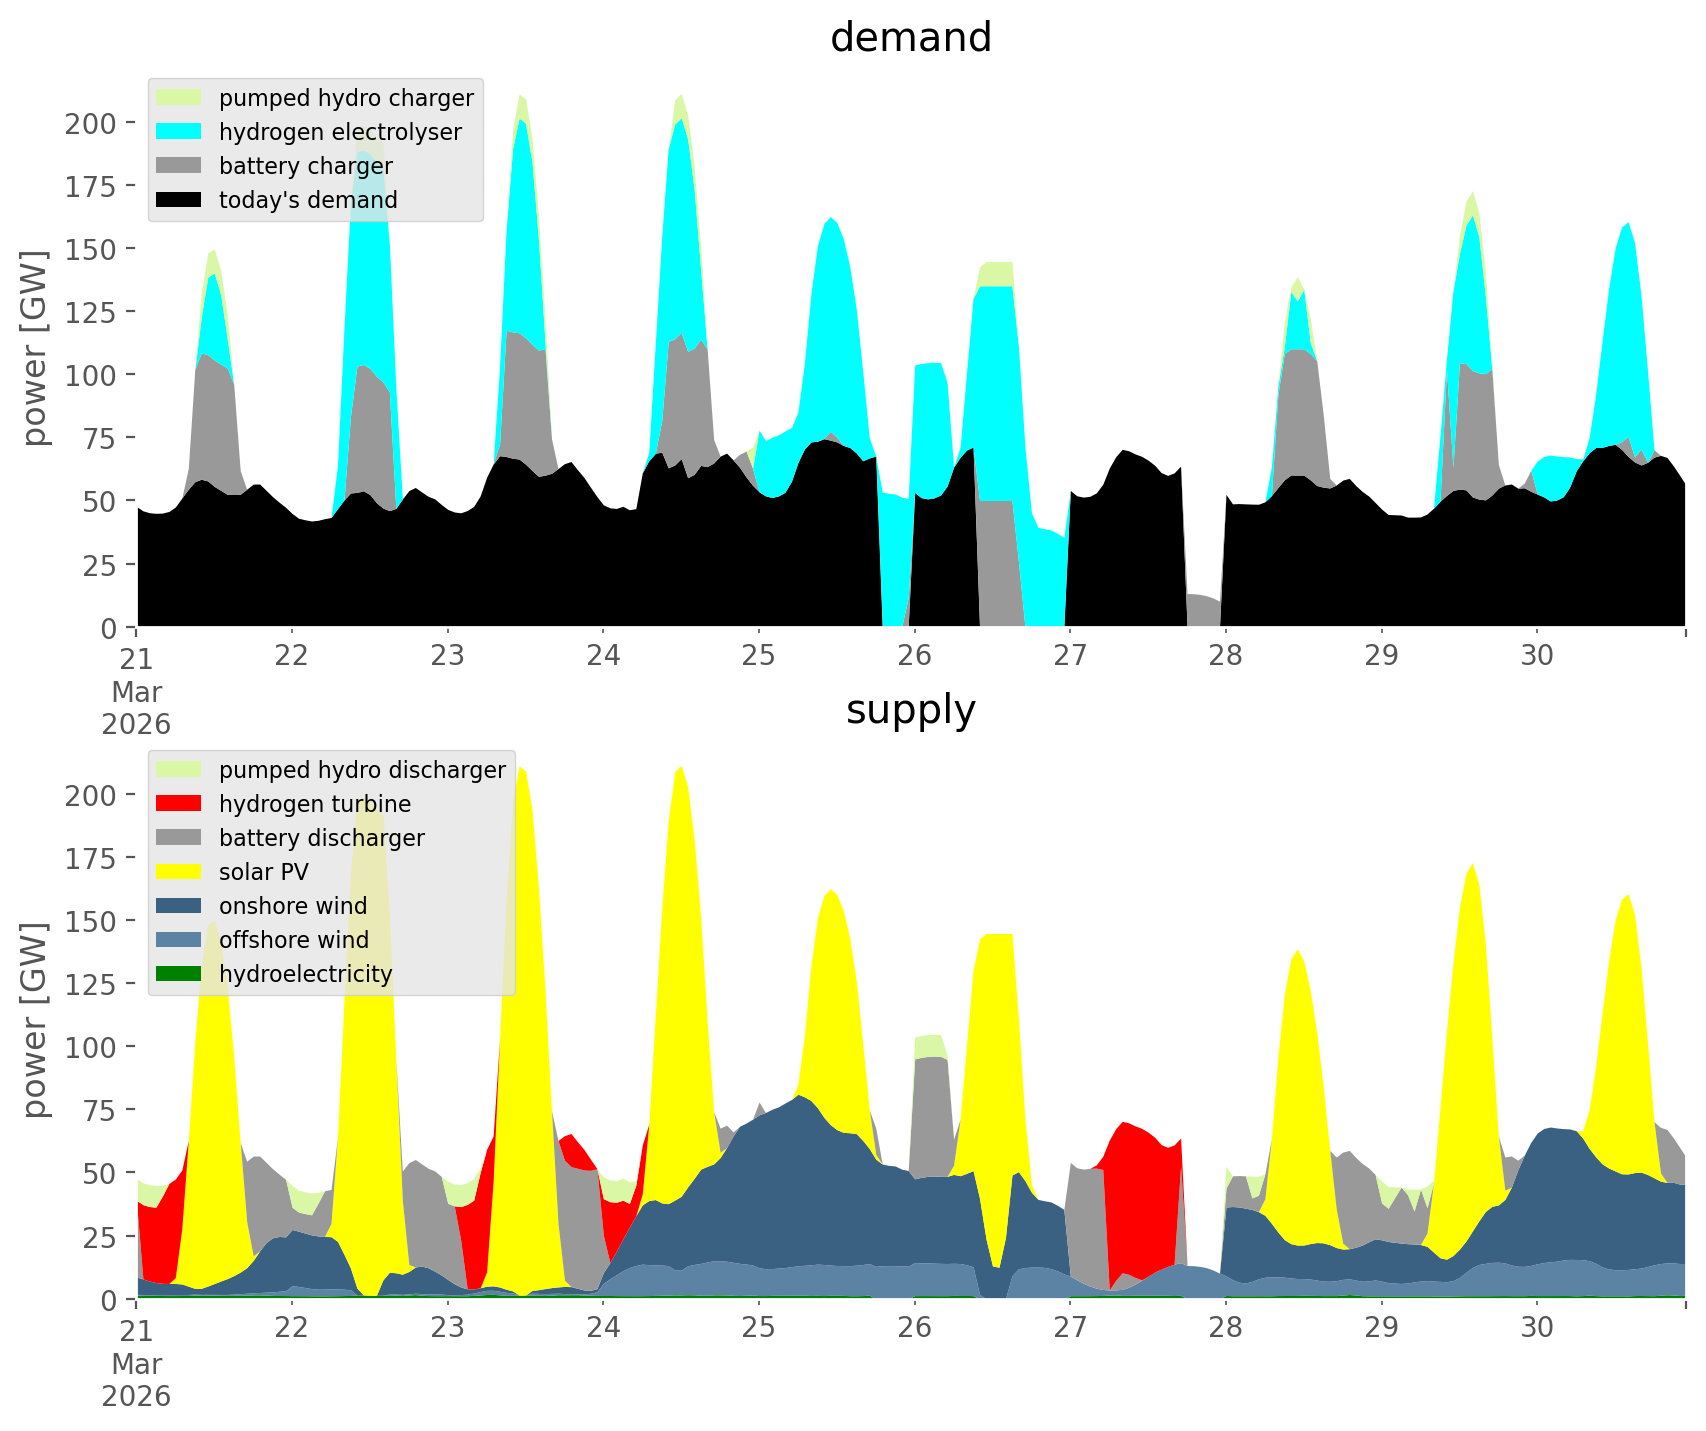This screenshot has width=1706, height=1431.
Task: Click the yellow solar PV legend swatch
Action: tap(179, 872)
